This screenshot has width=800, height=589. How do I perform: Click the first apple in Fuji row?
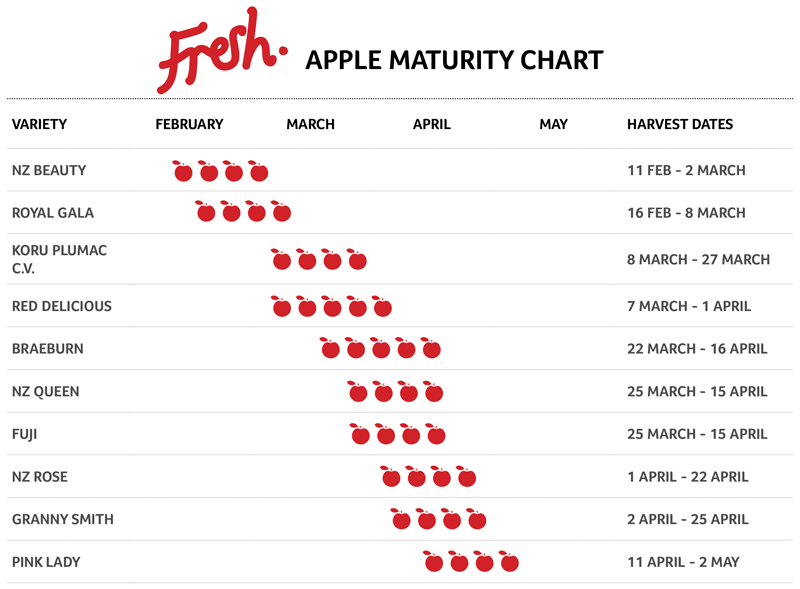pos(360,434)
